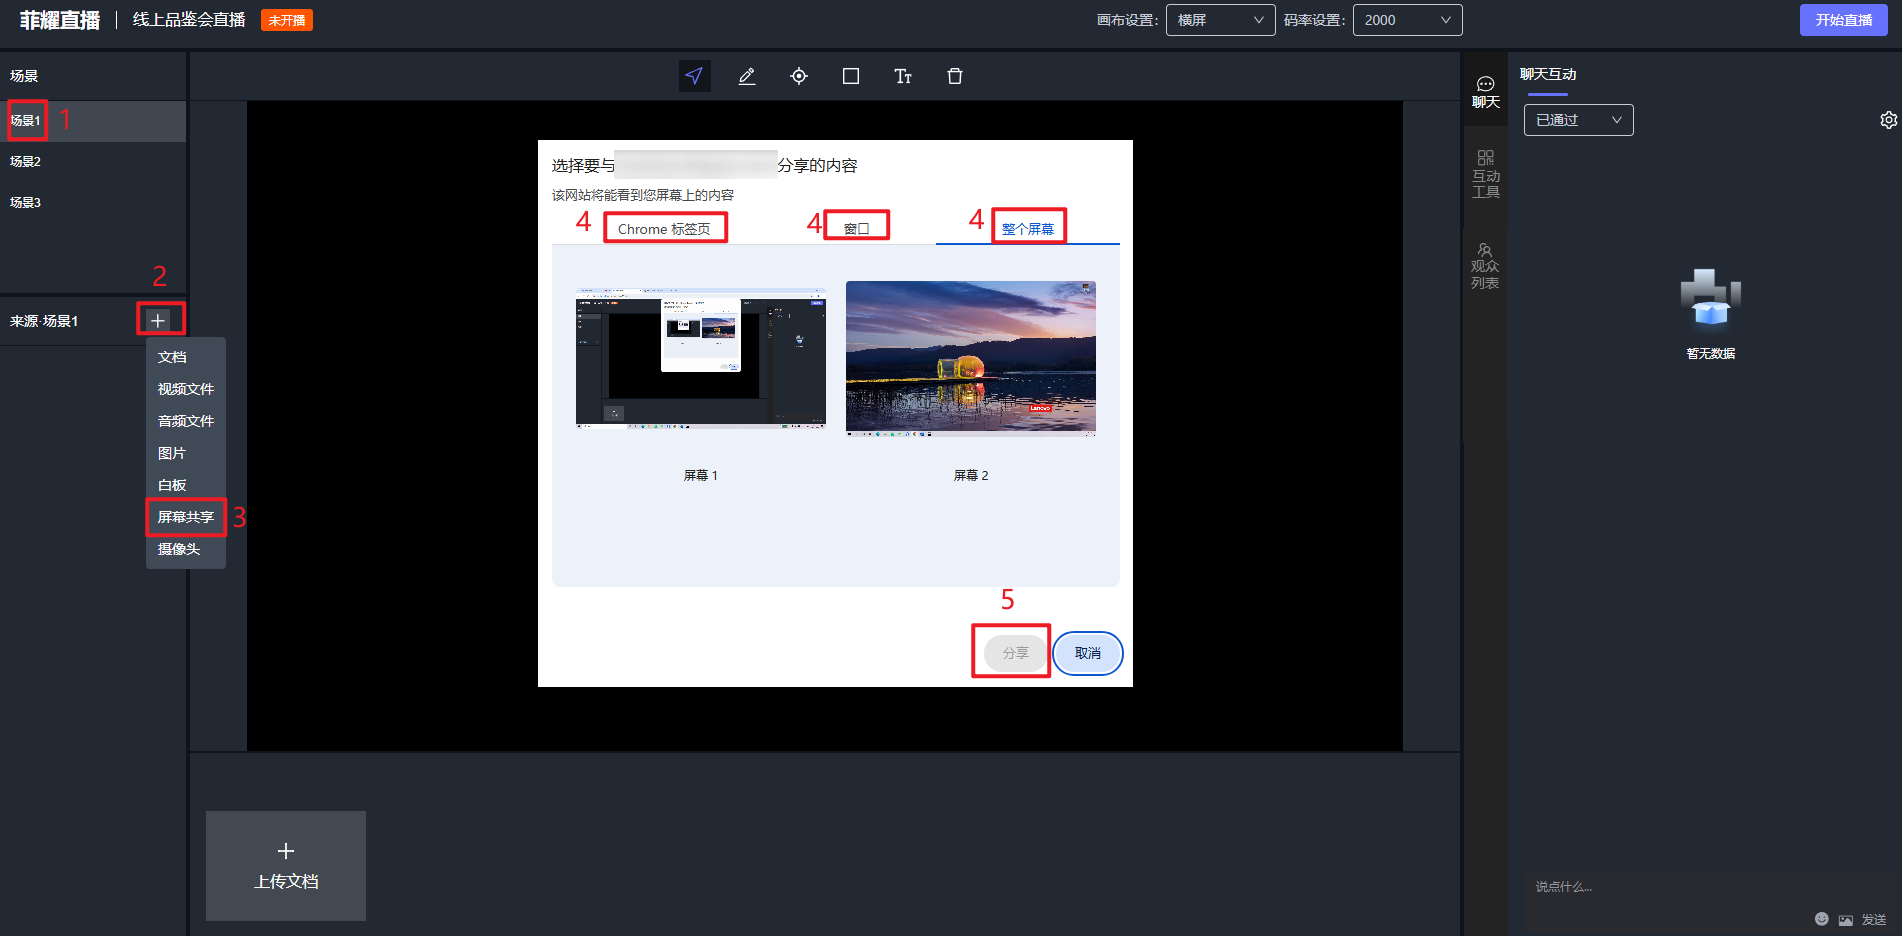
Task: Select the rectangle shape tool
Action: 851,76
